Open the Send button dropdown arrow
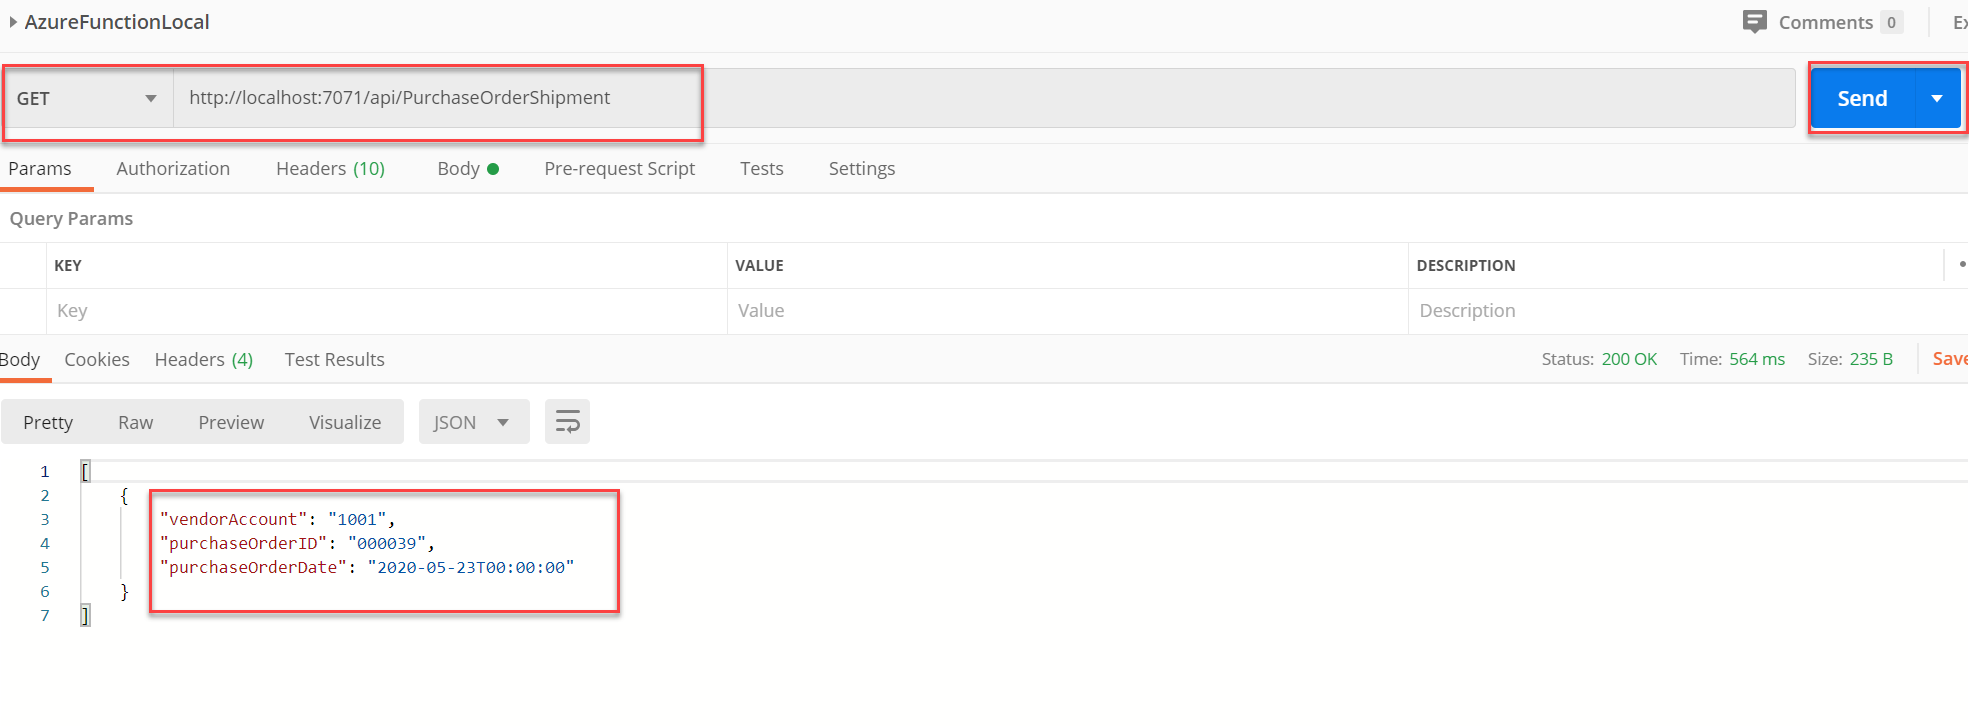This screenshot has width=1969, height=726. [x=1937, y=98]
